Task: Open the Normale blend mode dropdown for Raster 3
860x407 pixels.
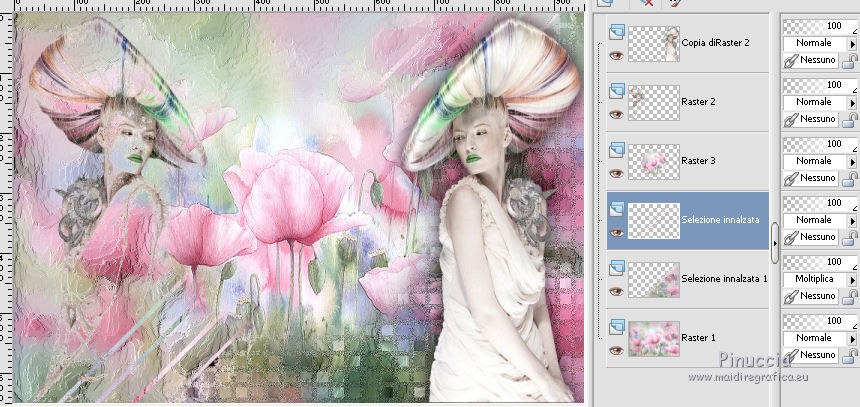Action: tap(820, 161)
